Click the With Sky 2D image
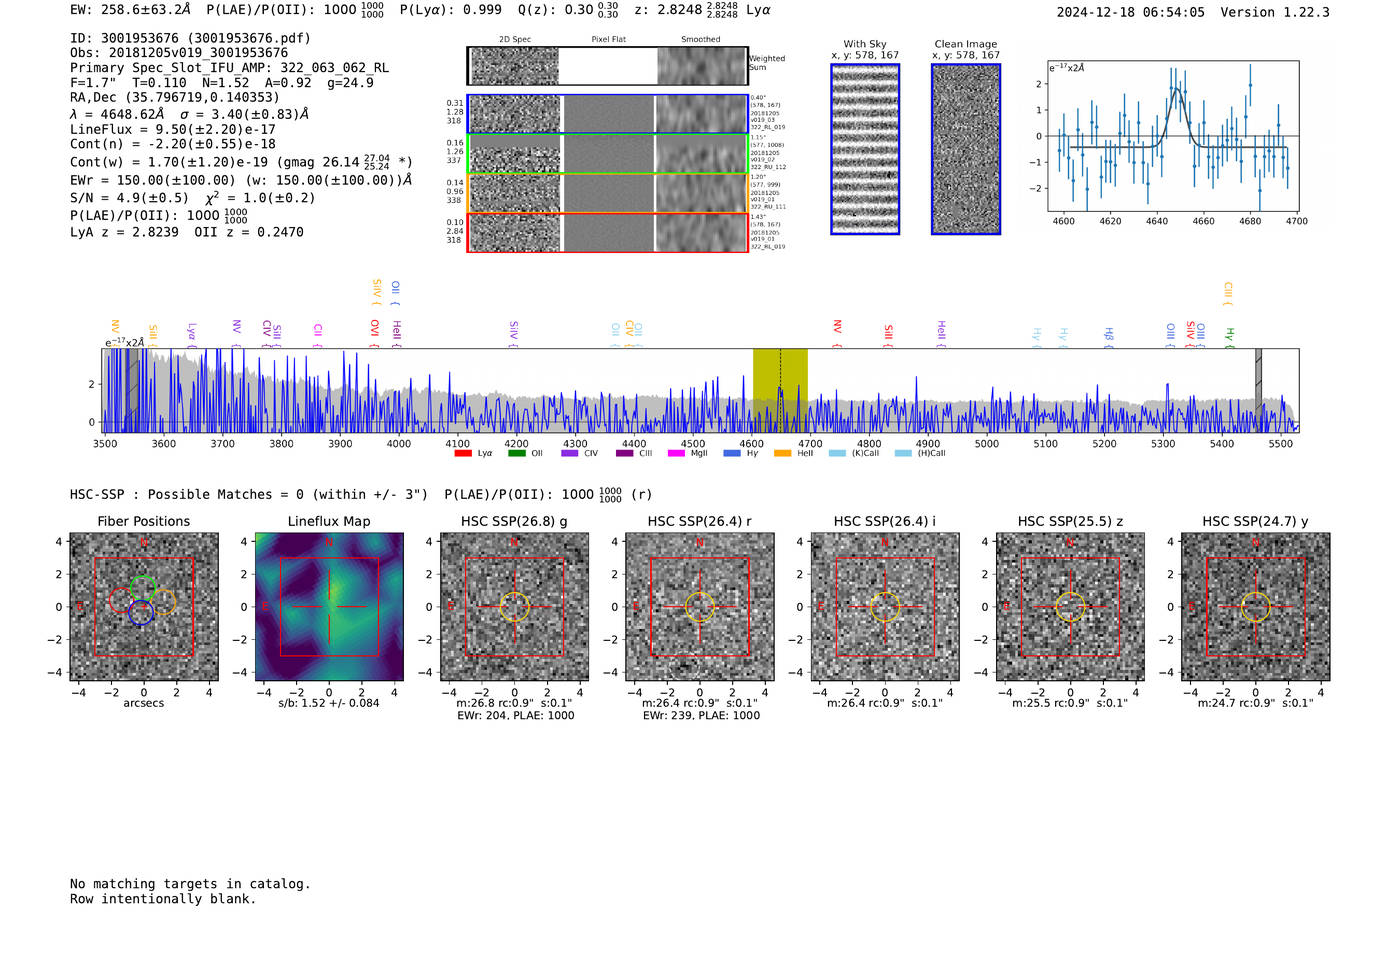 pos(865,149)
